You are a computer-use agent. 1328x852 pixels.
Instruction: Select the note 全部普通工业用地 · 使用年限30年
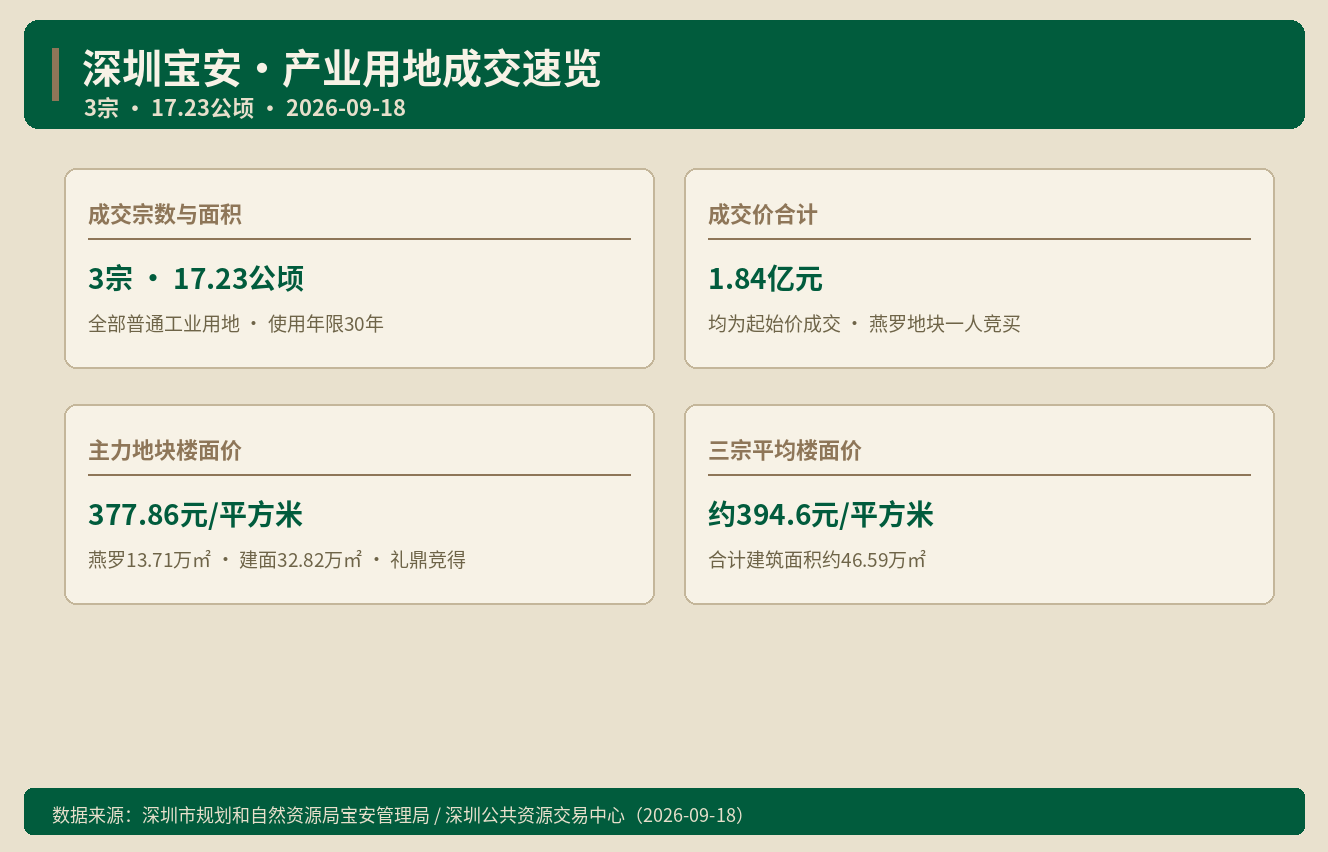click(236, 324)
